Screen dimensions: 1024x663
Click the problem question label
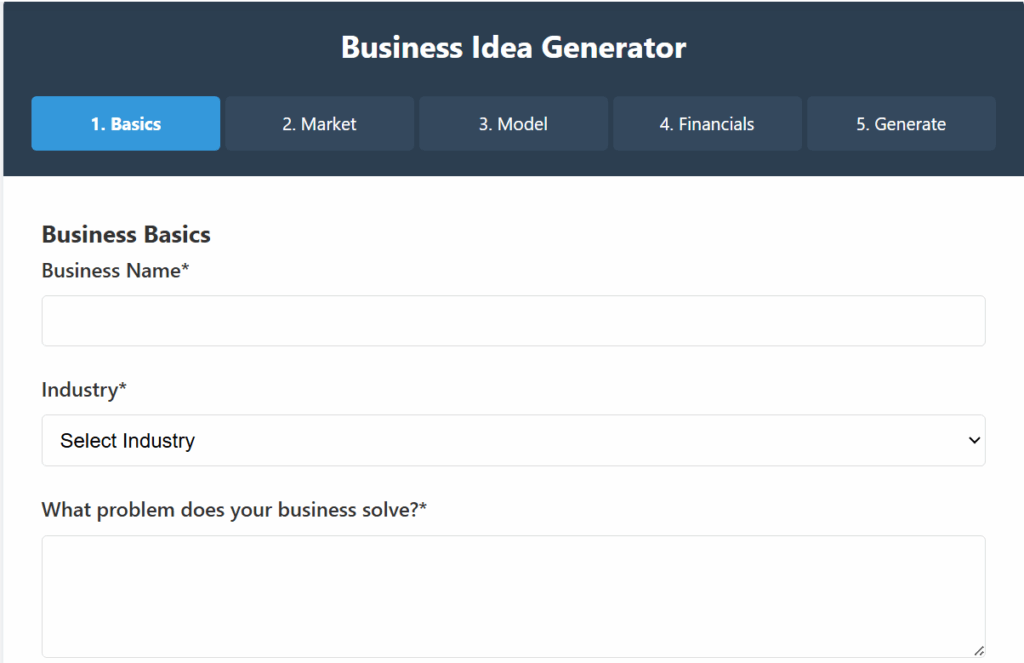[229, 510]
